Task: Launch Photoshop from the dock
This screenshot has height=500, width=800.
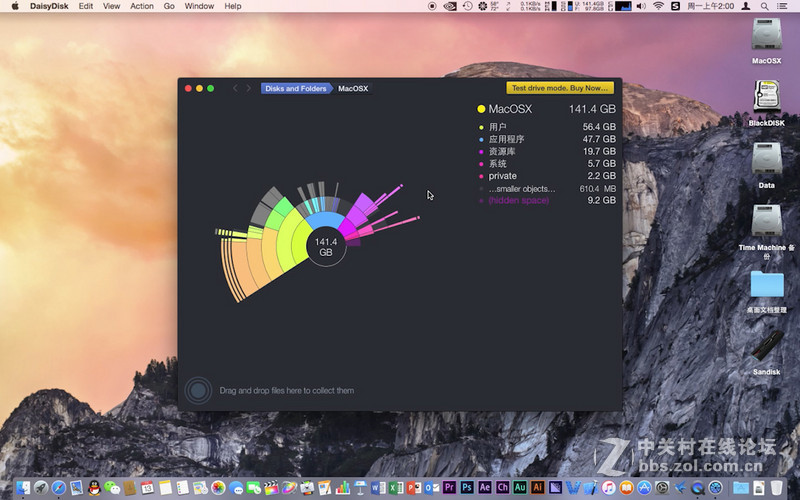Action: click(x=467, y=487)
